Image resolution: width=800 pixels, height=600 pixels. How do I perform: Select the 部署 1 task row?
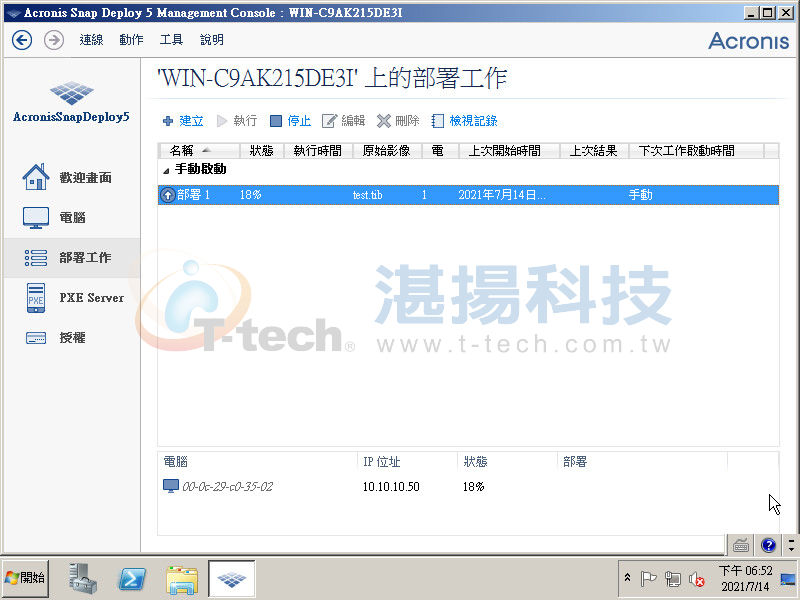click(x=468, y=195)
